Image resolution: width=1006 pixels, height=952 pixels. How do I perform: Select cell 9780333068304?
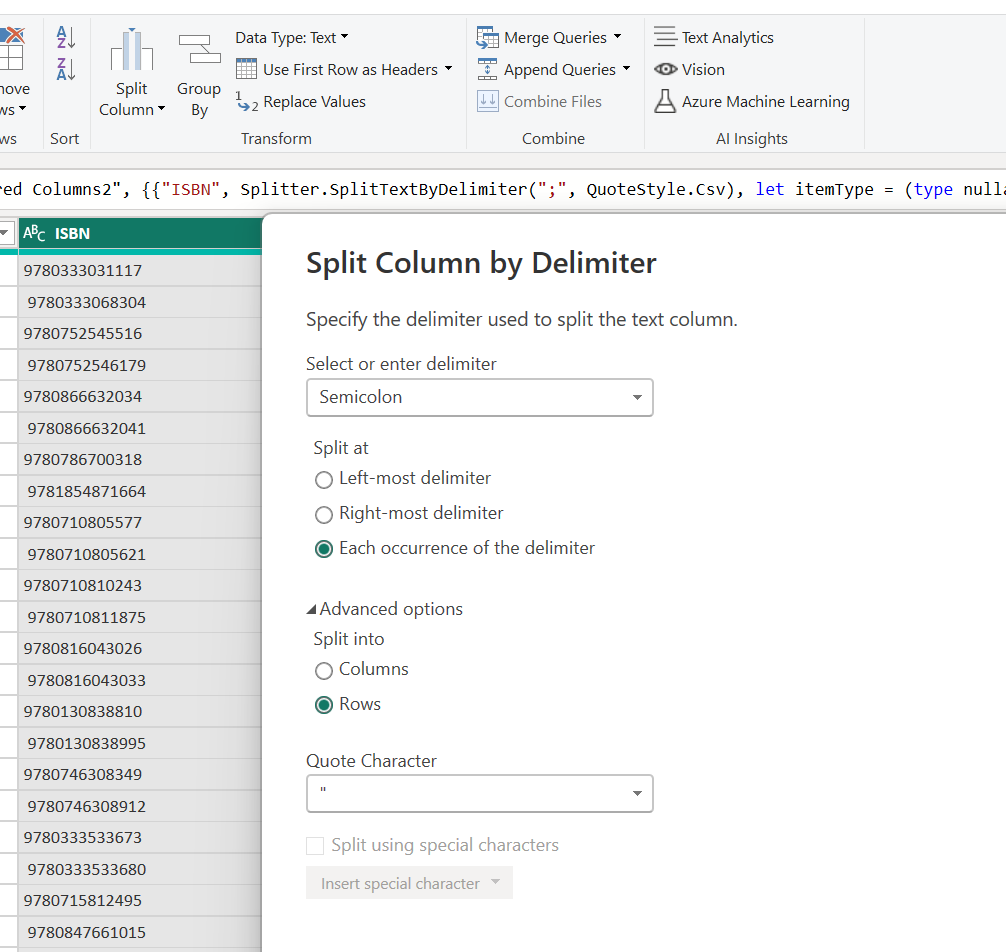(140, 302)
